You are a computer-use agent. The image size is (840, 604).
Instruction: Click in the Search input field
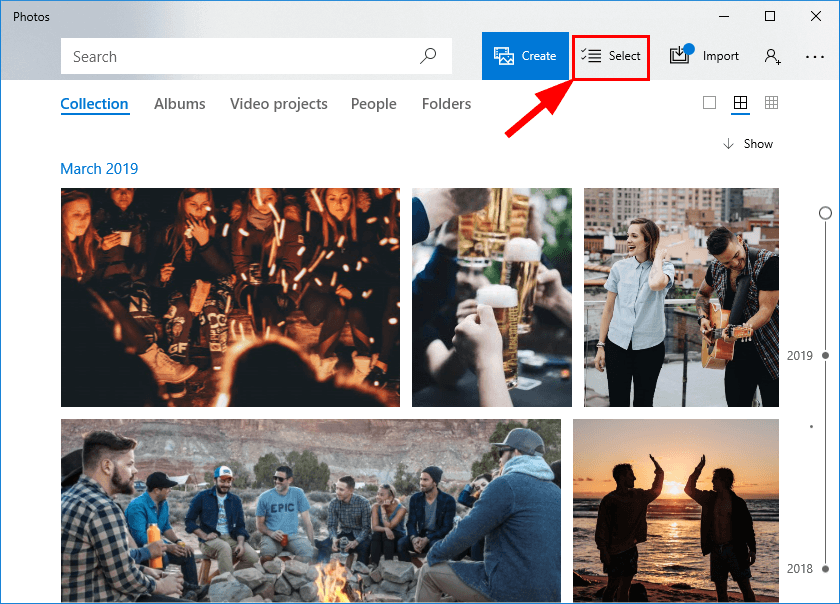click(x=256, y=56)
